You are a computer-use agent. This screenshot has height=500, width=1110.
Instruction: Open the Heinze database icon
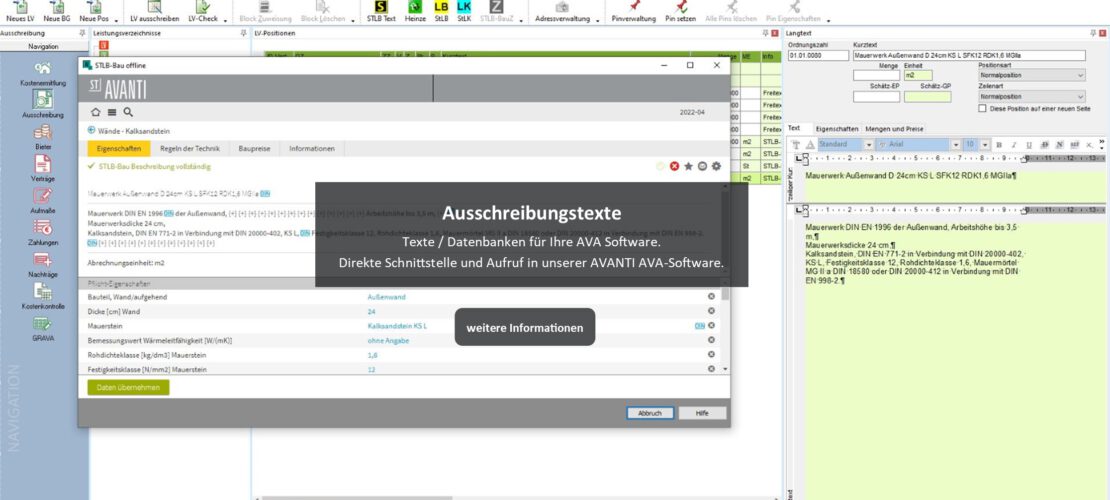tap(414, 11)
